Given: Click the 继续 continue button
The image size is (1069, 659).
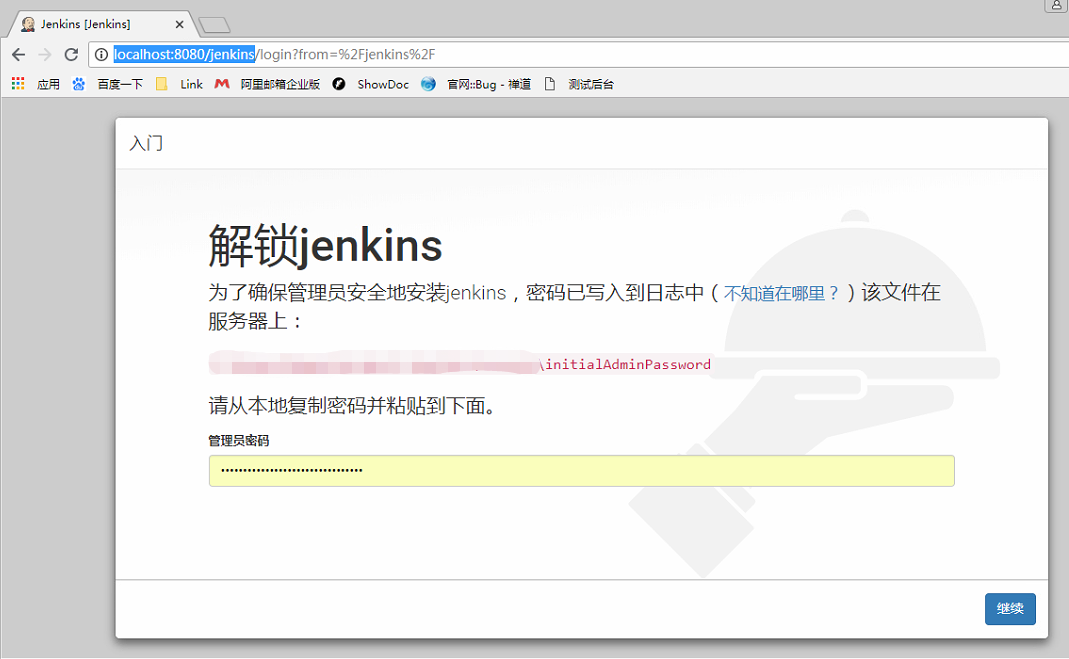Looking at the screenshot, I should 1010,609.
